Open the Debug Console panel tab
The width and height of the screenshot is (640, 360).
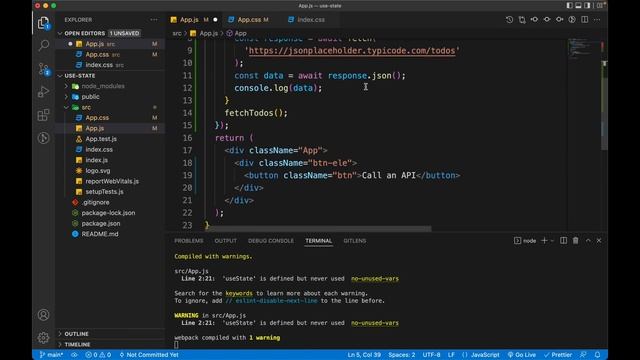click(271, 241)
